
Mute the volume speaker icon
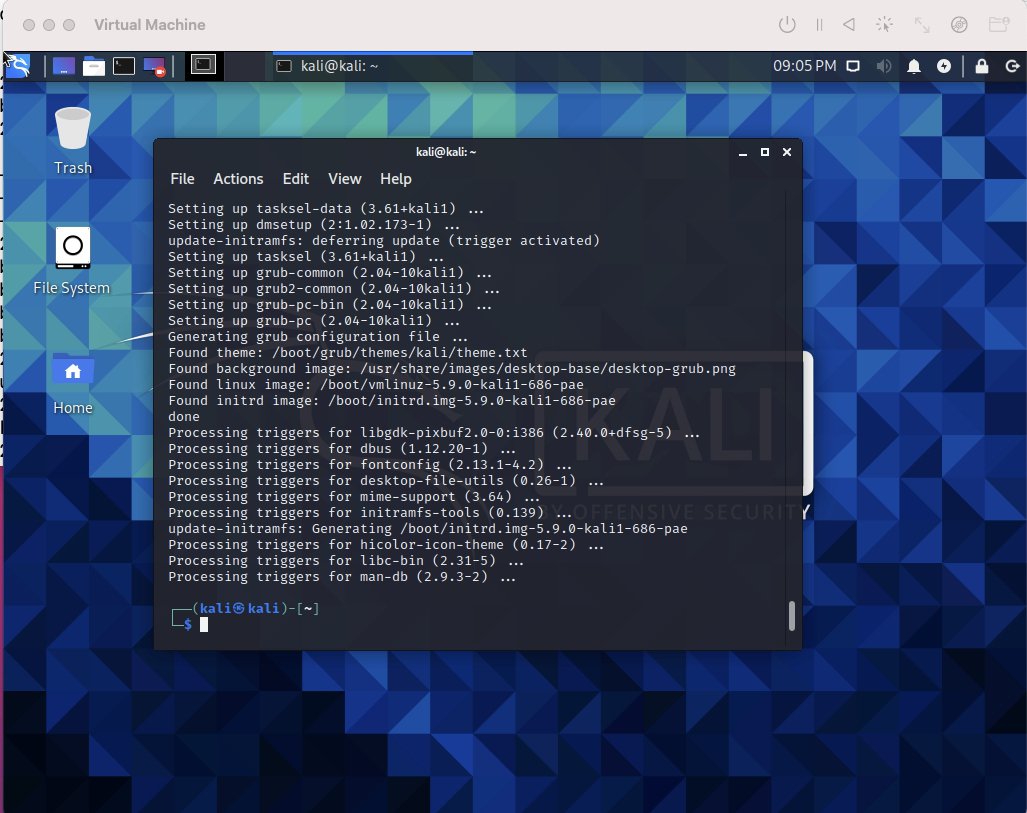coord(884,66)
